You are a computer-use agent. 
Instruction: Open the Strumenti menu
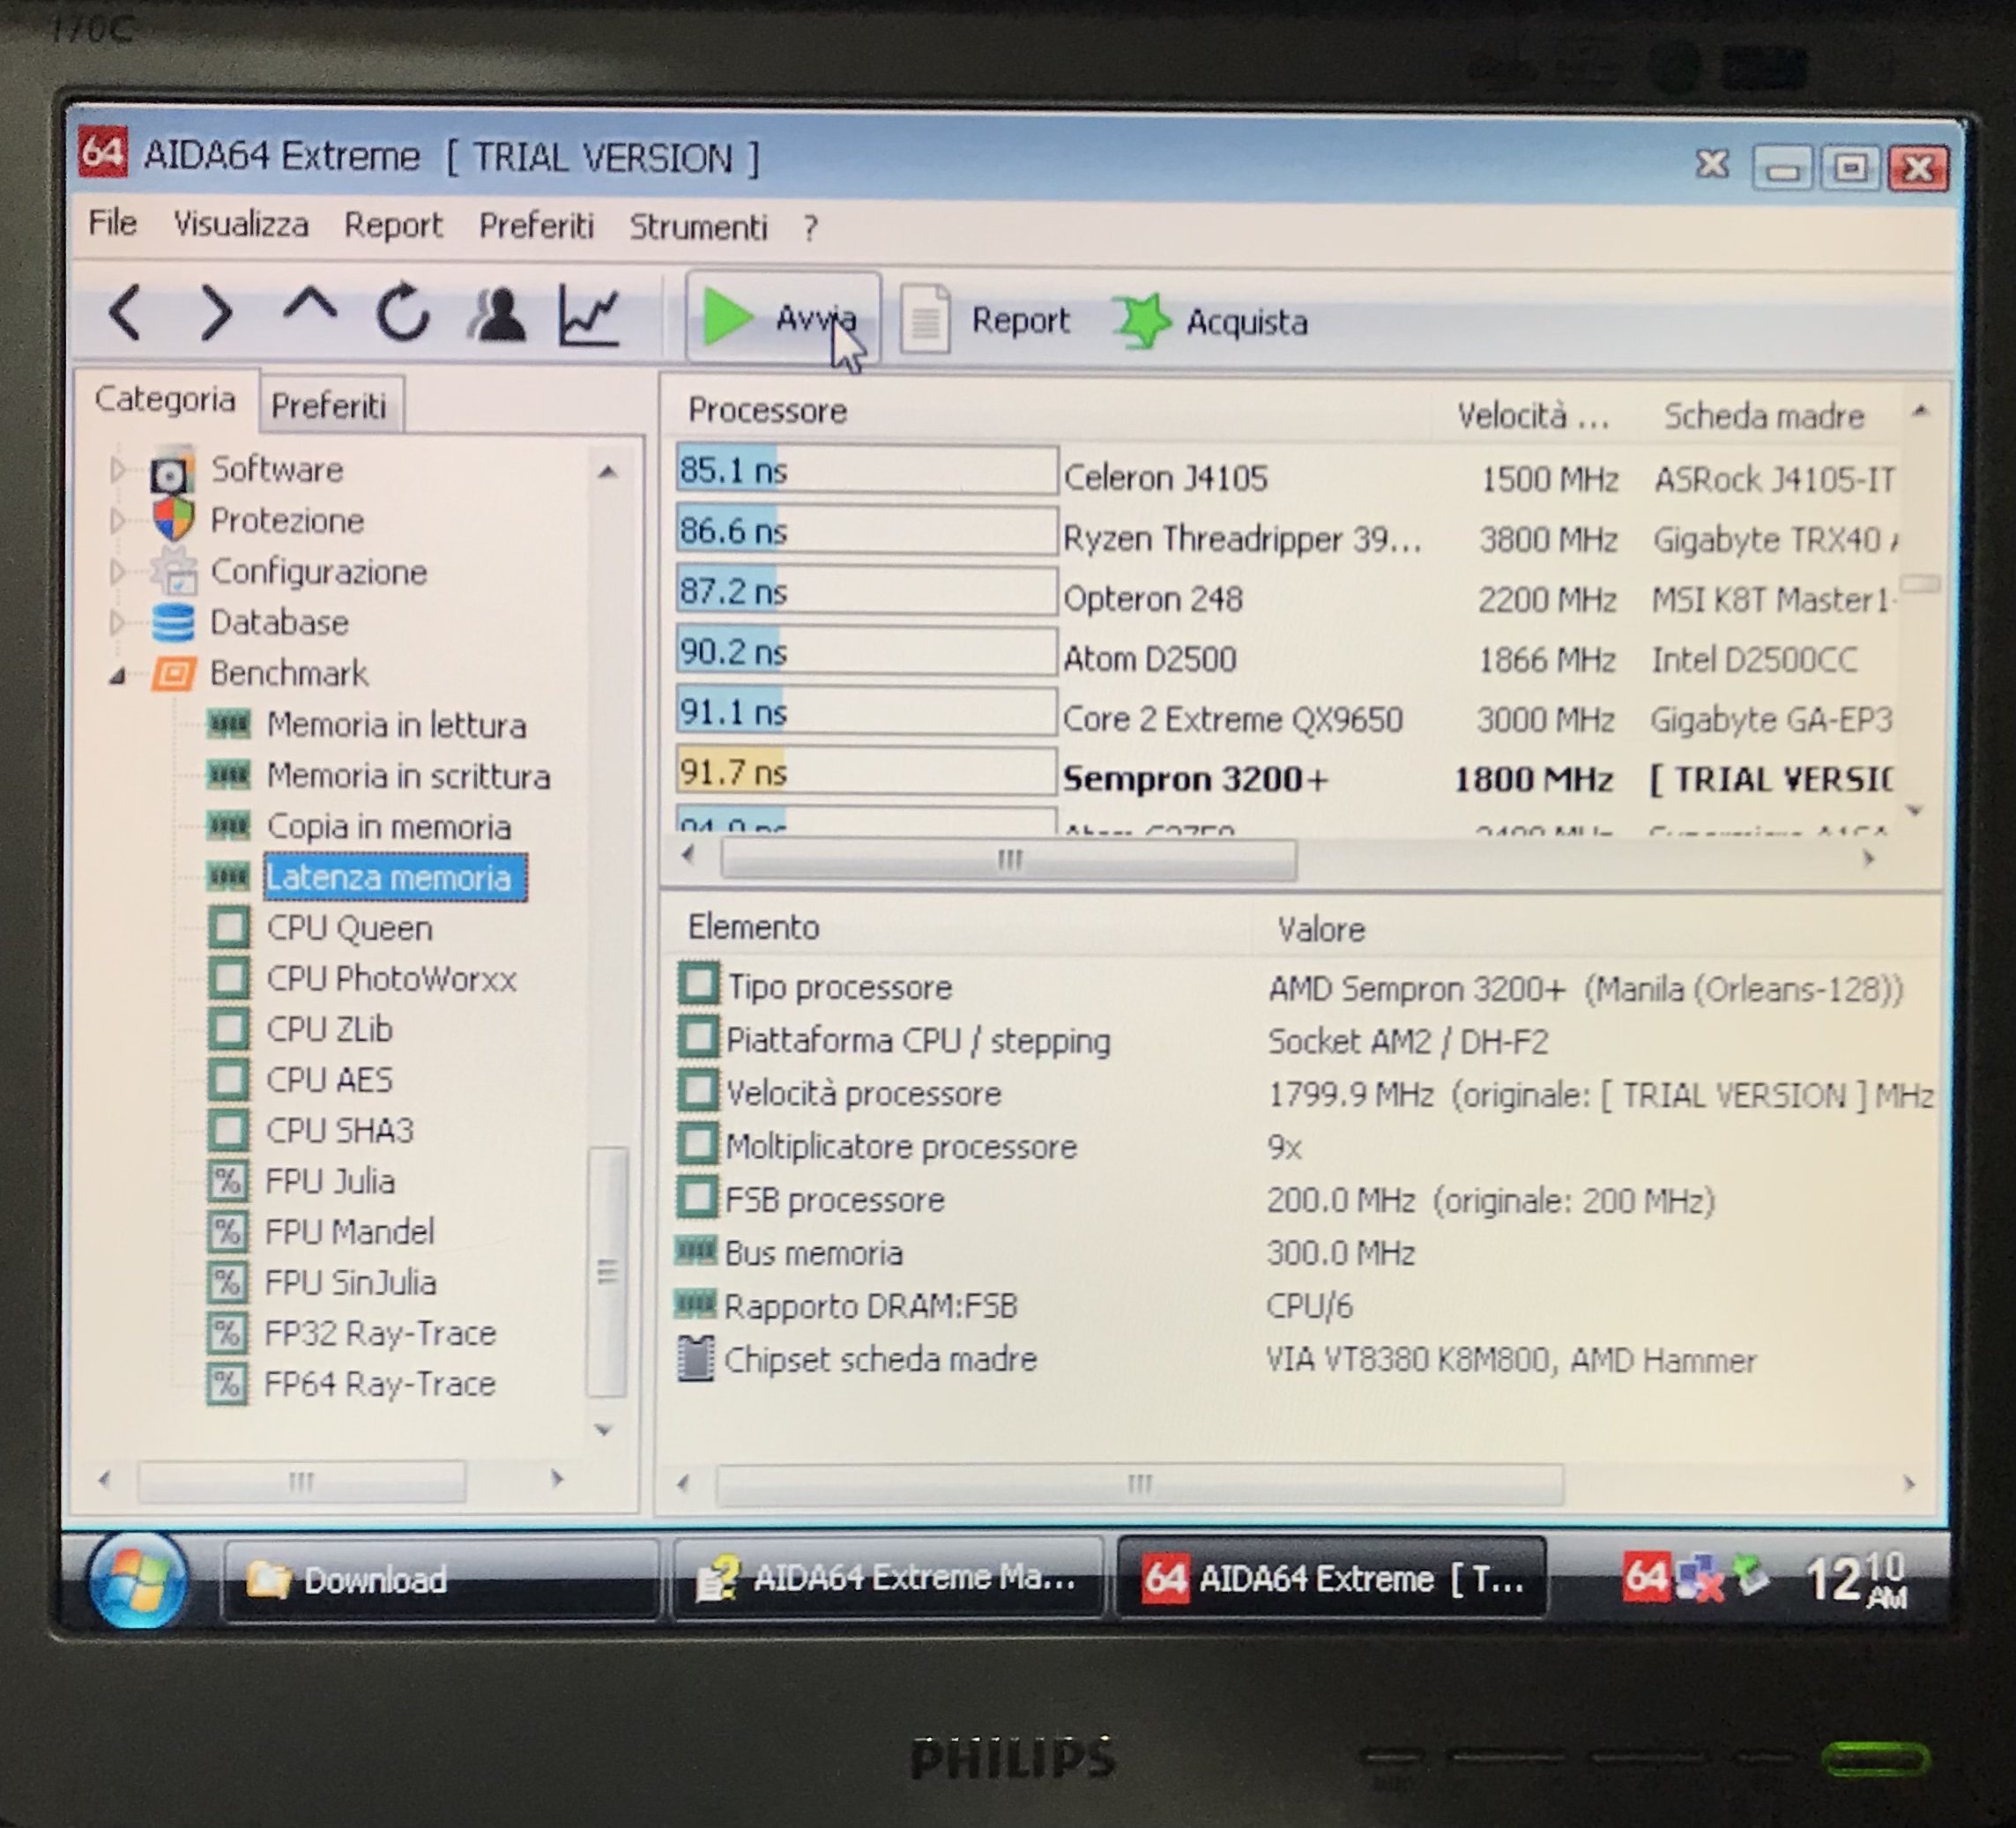(697, 228)
